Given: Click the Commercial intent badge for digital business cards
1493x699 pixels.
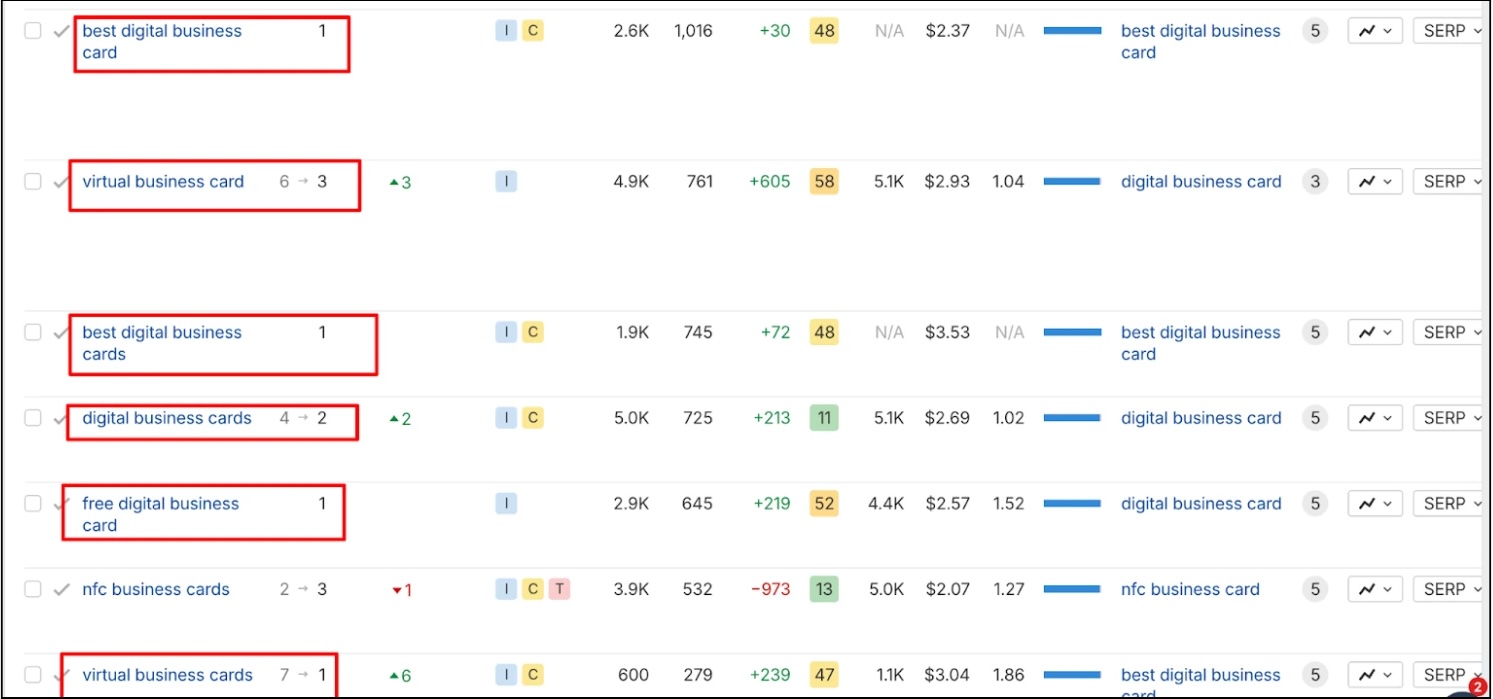Looking at the screenshot, I should coord(533,417).
